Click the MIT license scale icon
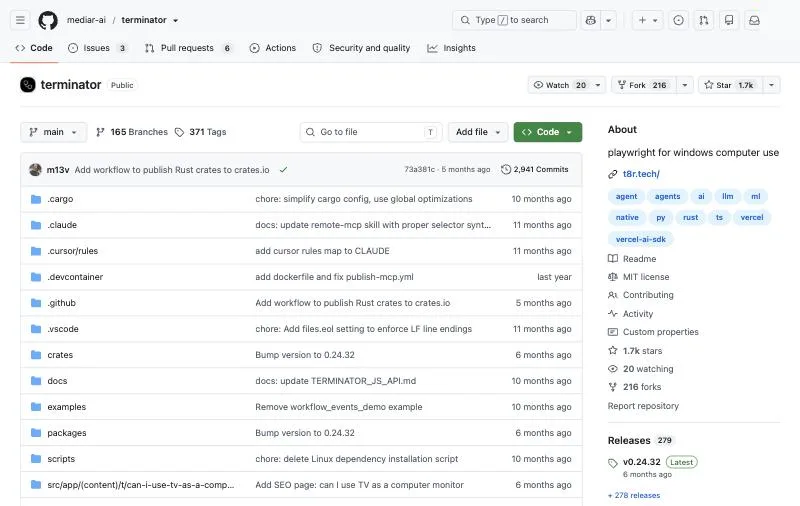The height and width of the screenshot is (506, 800). pos(613,276)
